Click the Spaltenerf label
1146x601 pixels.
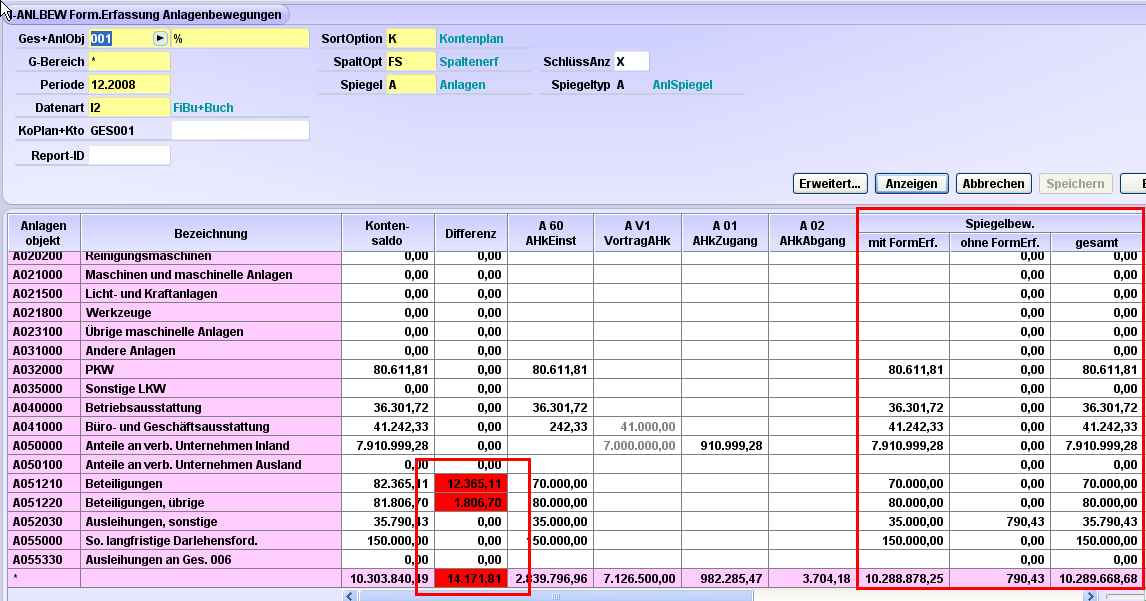click(468, 62)
